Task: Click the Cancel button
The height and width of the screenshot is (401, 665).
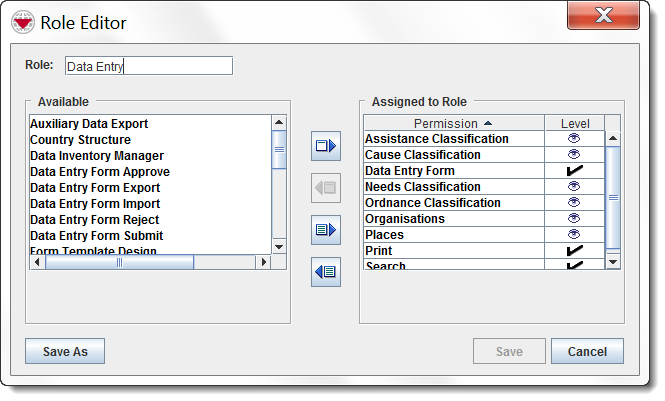Action: click(x=587, y=352)
